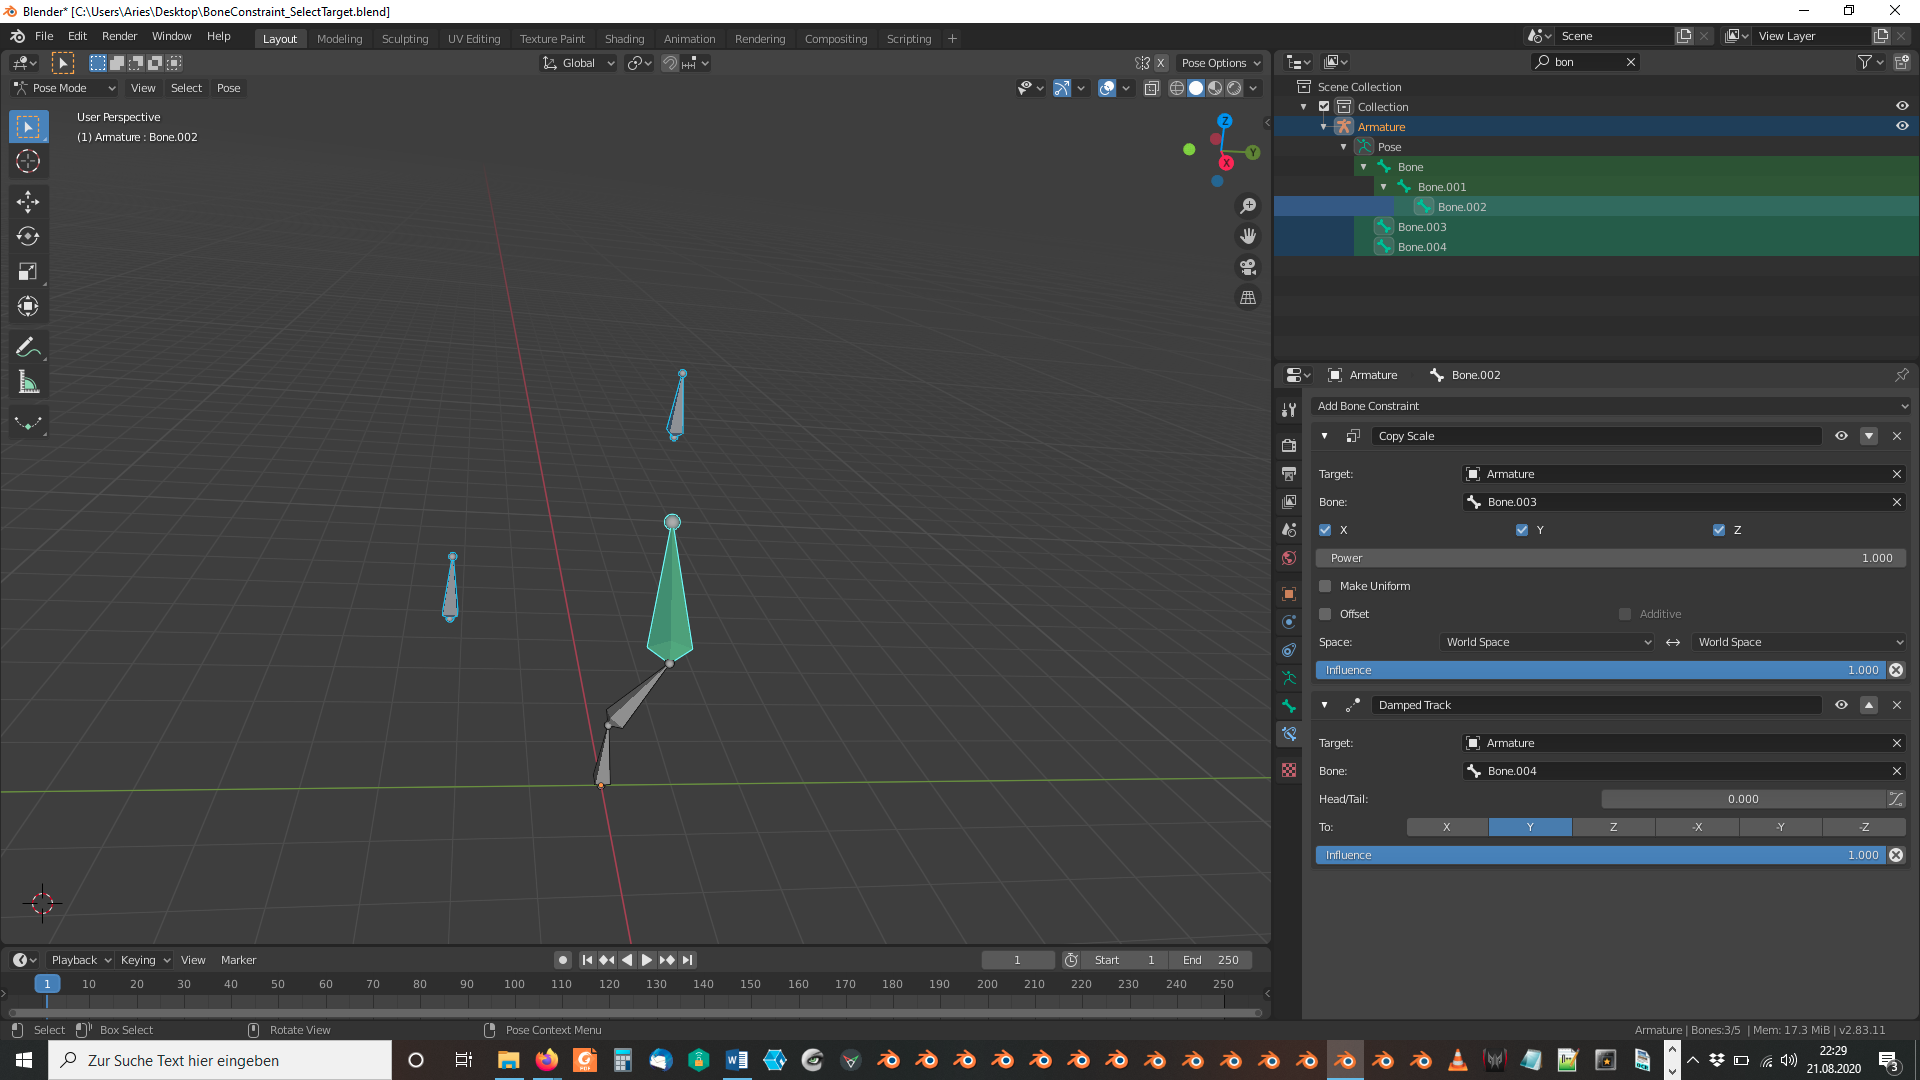Toggle camera view in viewport
The width and height of the screenshot is (1920, 1080).
(1248, 267)
